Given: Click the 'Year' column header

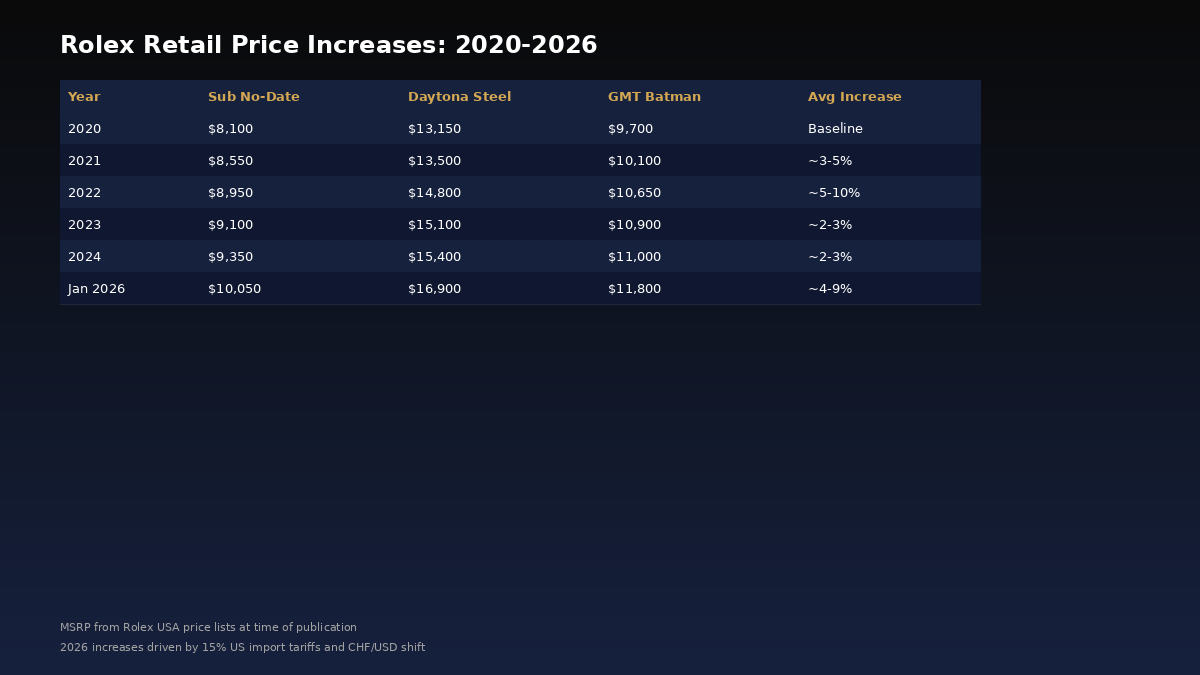Looking at the screenshot, I should pyautogui.click(x=84, y=97).
